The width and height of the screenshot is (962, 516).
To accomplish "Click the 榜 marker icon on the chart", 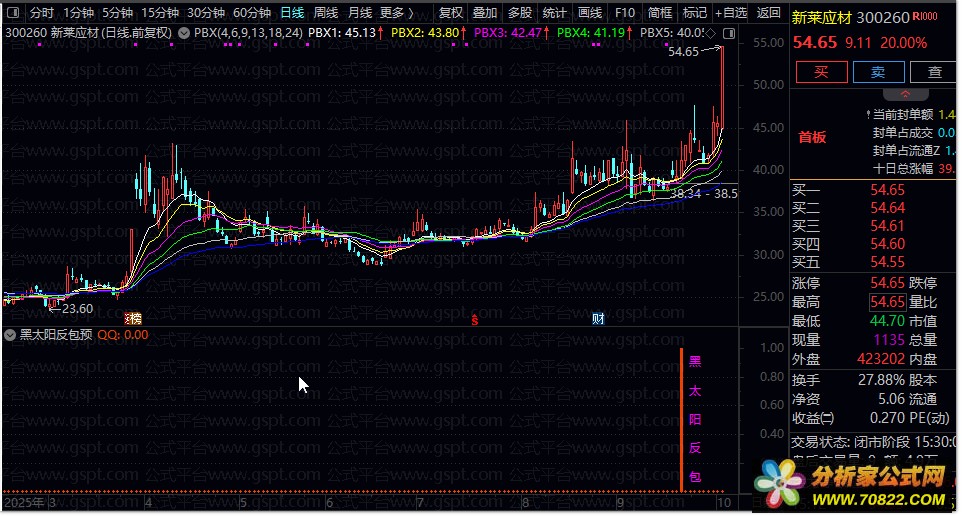I will click(131, 319).
